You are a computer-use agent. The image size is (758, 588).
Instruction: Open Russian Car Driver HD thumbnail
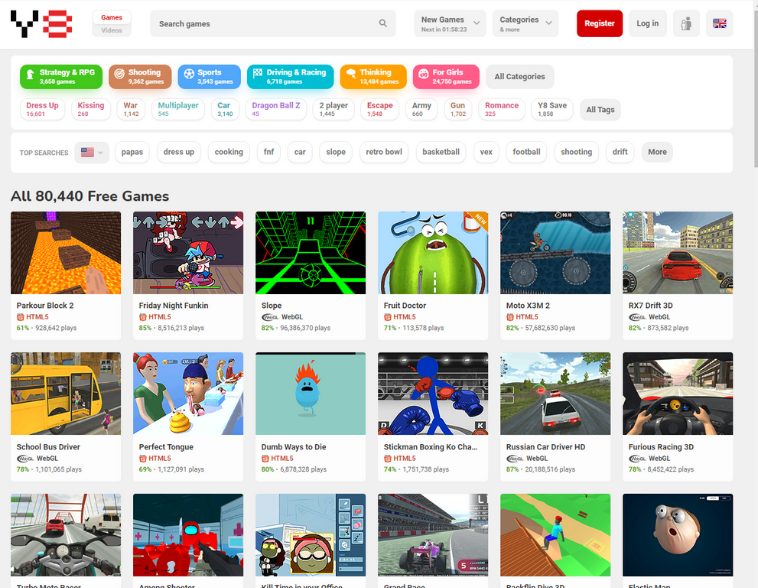pos(555,394)
